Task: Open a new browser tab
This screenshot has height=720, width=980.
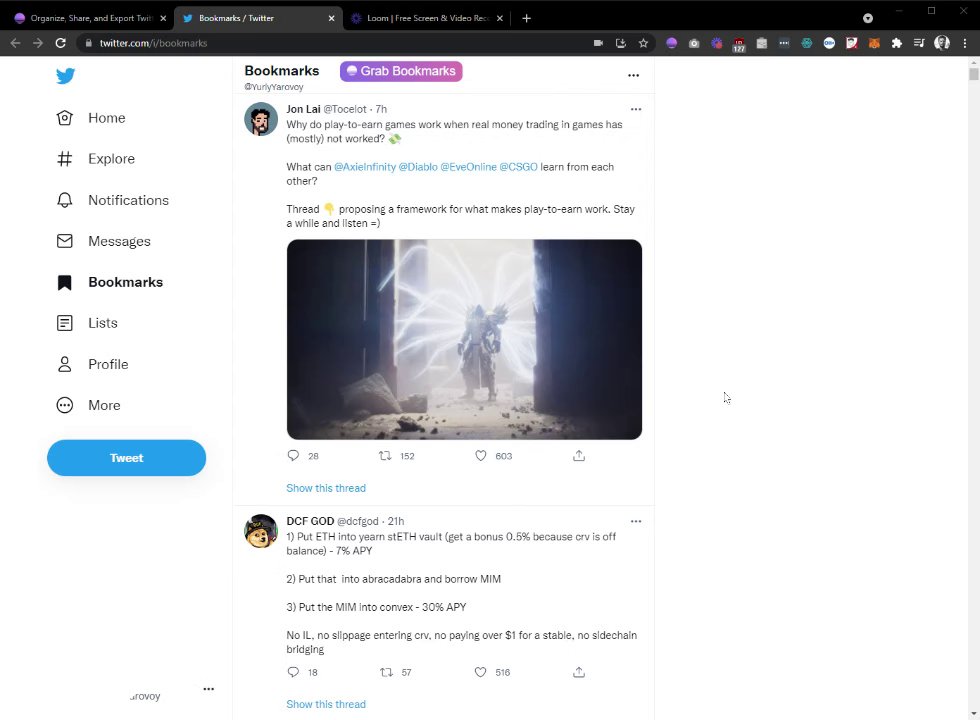Action: pyautogui.click(x=526, y=18)
